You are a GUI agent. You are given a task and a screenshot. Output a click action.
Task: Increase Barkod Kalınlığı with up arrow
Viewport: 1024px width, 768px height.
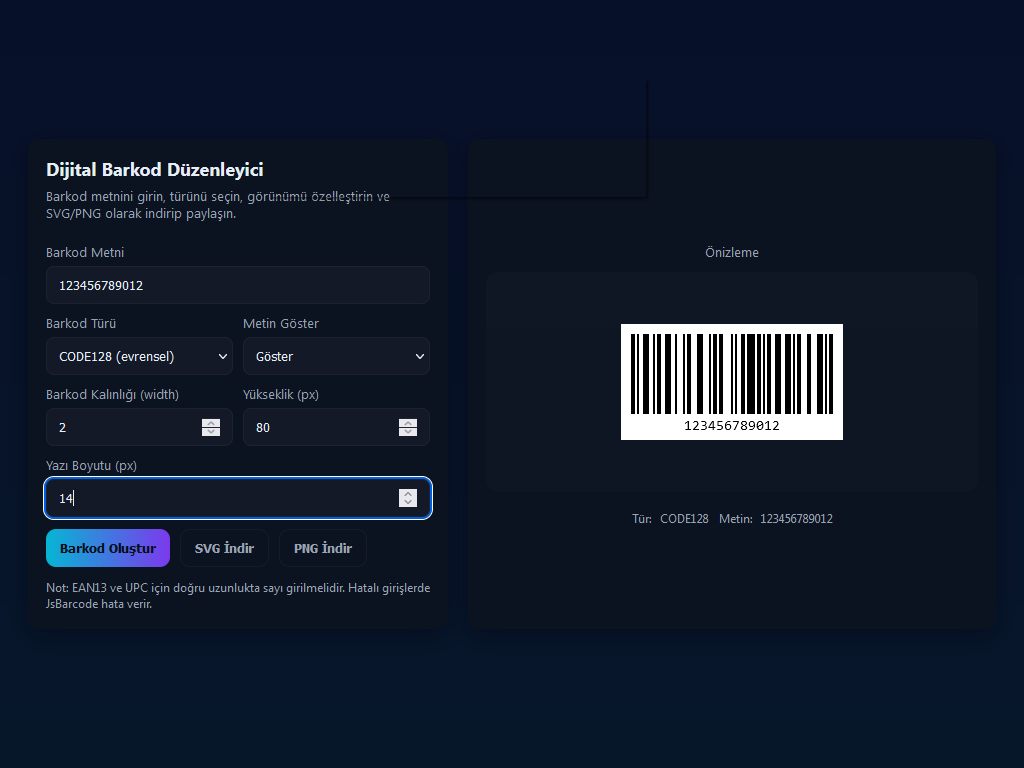211,423
